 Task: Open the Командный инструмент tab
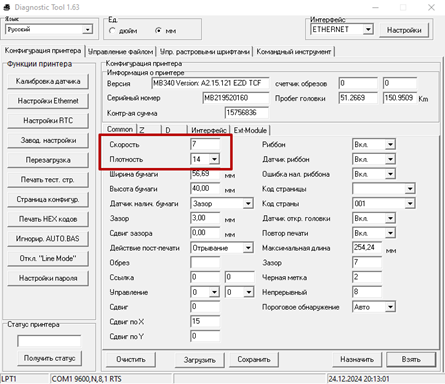[x=294, y=52]
